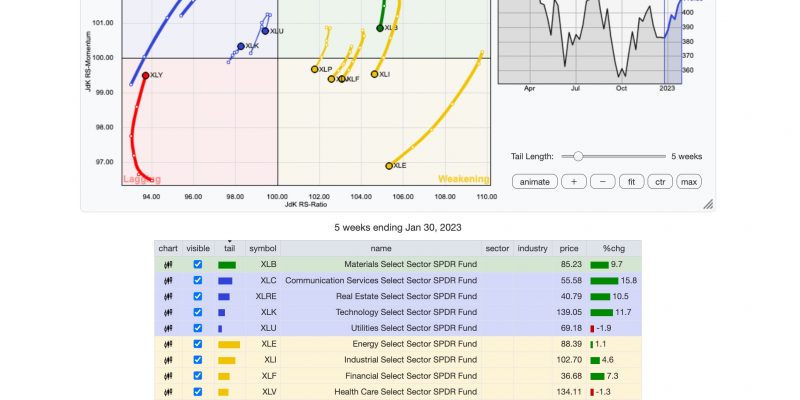Select XLI data point on chart
Image resolution: width=800 pixels, height=400 pixels.
pyautogui.click(x=374, y=74)
